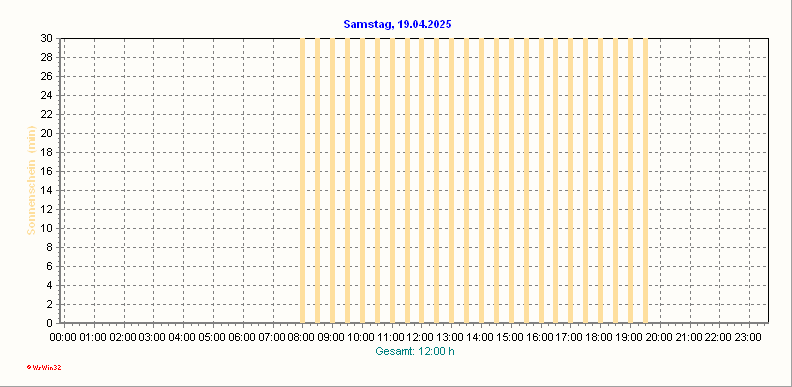Click the chart title Samstag, 19.04.2025
Image resolution: width=792 pixels, height=387 pixels.
pyautogui.click(x=397, y=24)
